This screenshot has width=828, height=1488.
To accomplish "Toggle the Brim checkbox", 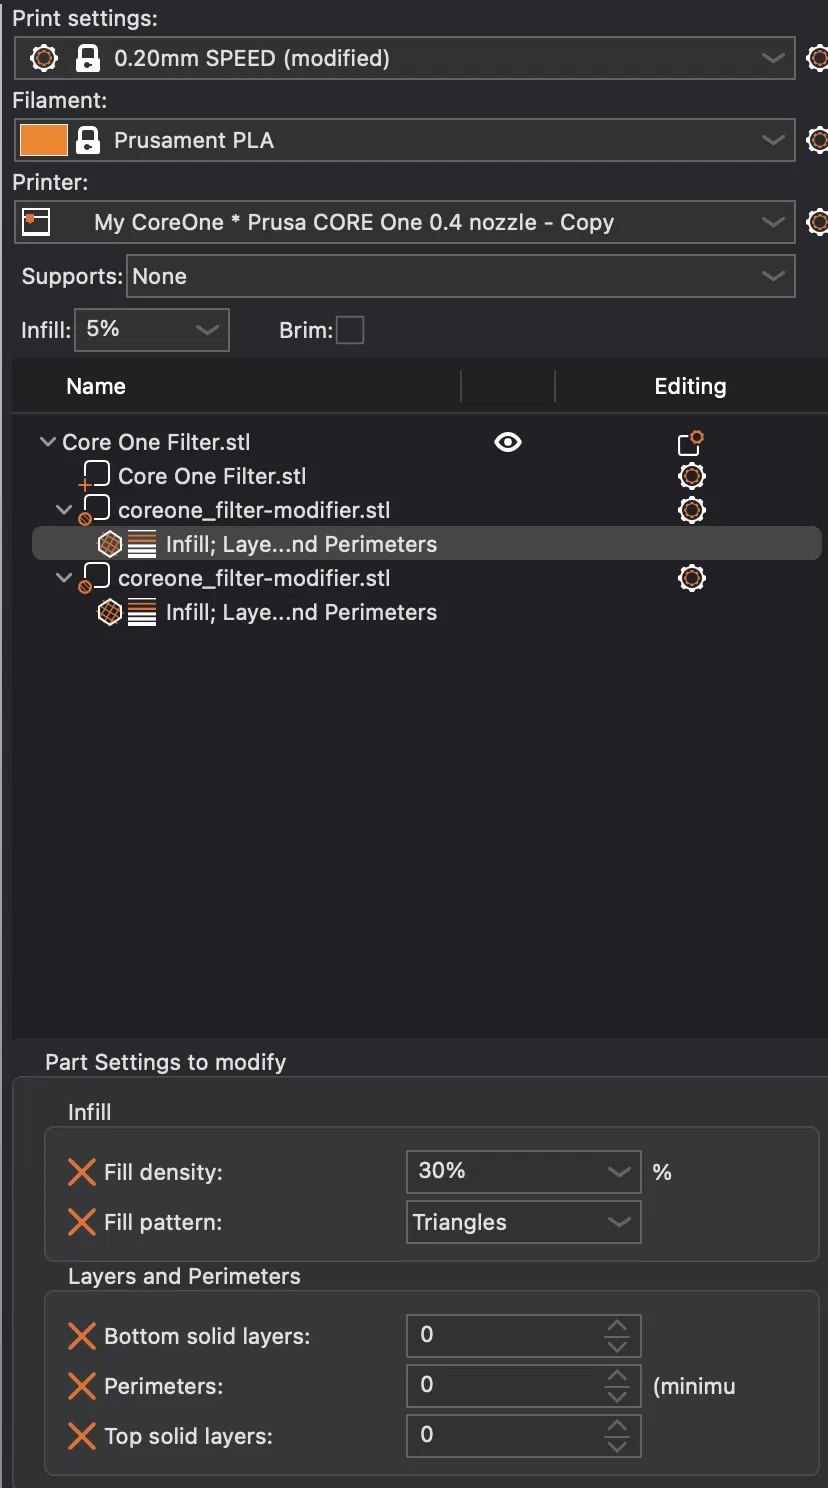I will [x=350, y=330].
